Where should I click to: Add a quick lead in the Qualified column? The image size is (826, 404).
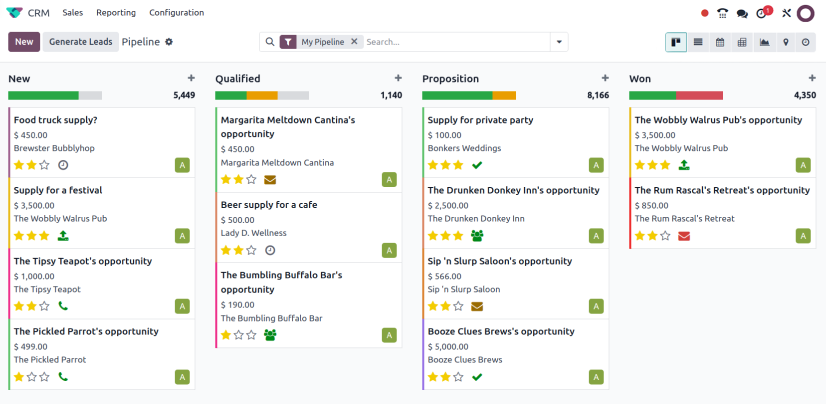pos(398,78)
